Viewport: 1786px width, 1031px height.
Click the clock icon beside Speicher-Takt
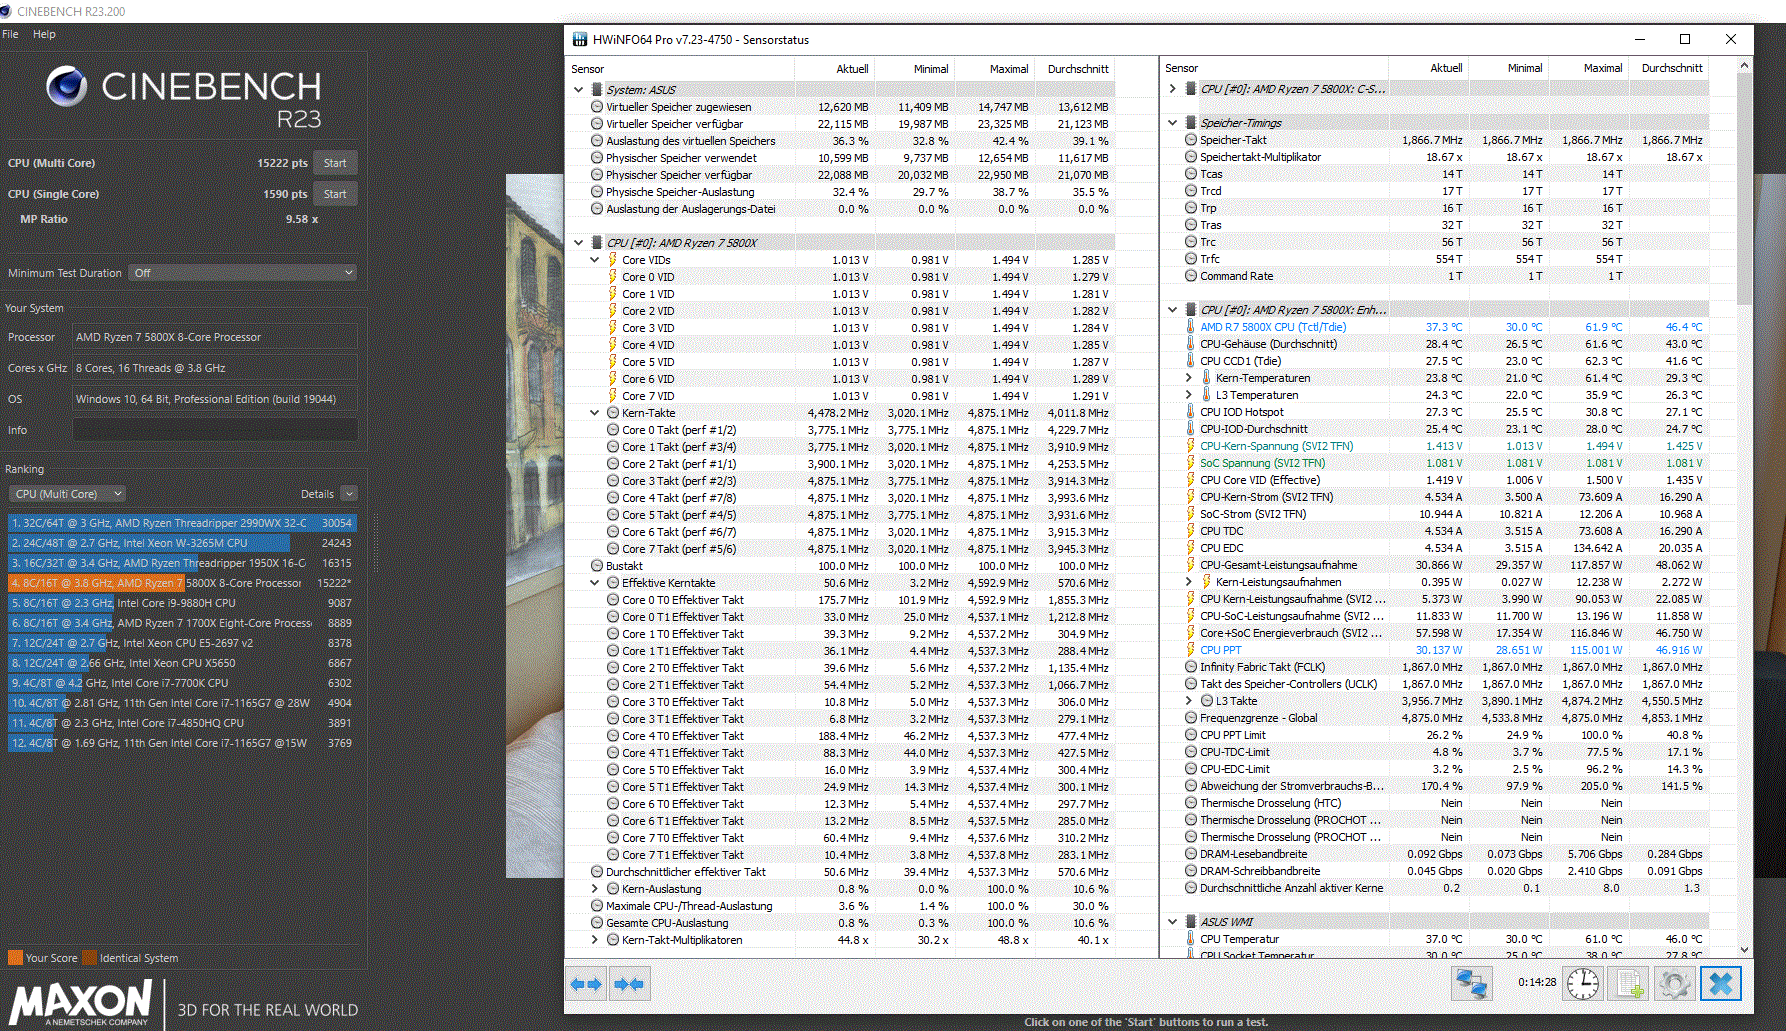(x=1191, y=140)
